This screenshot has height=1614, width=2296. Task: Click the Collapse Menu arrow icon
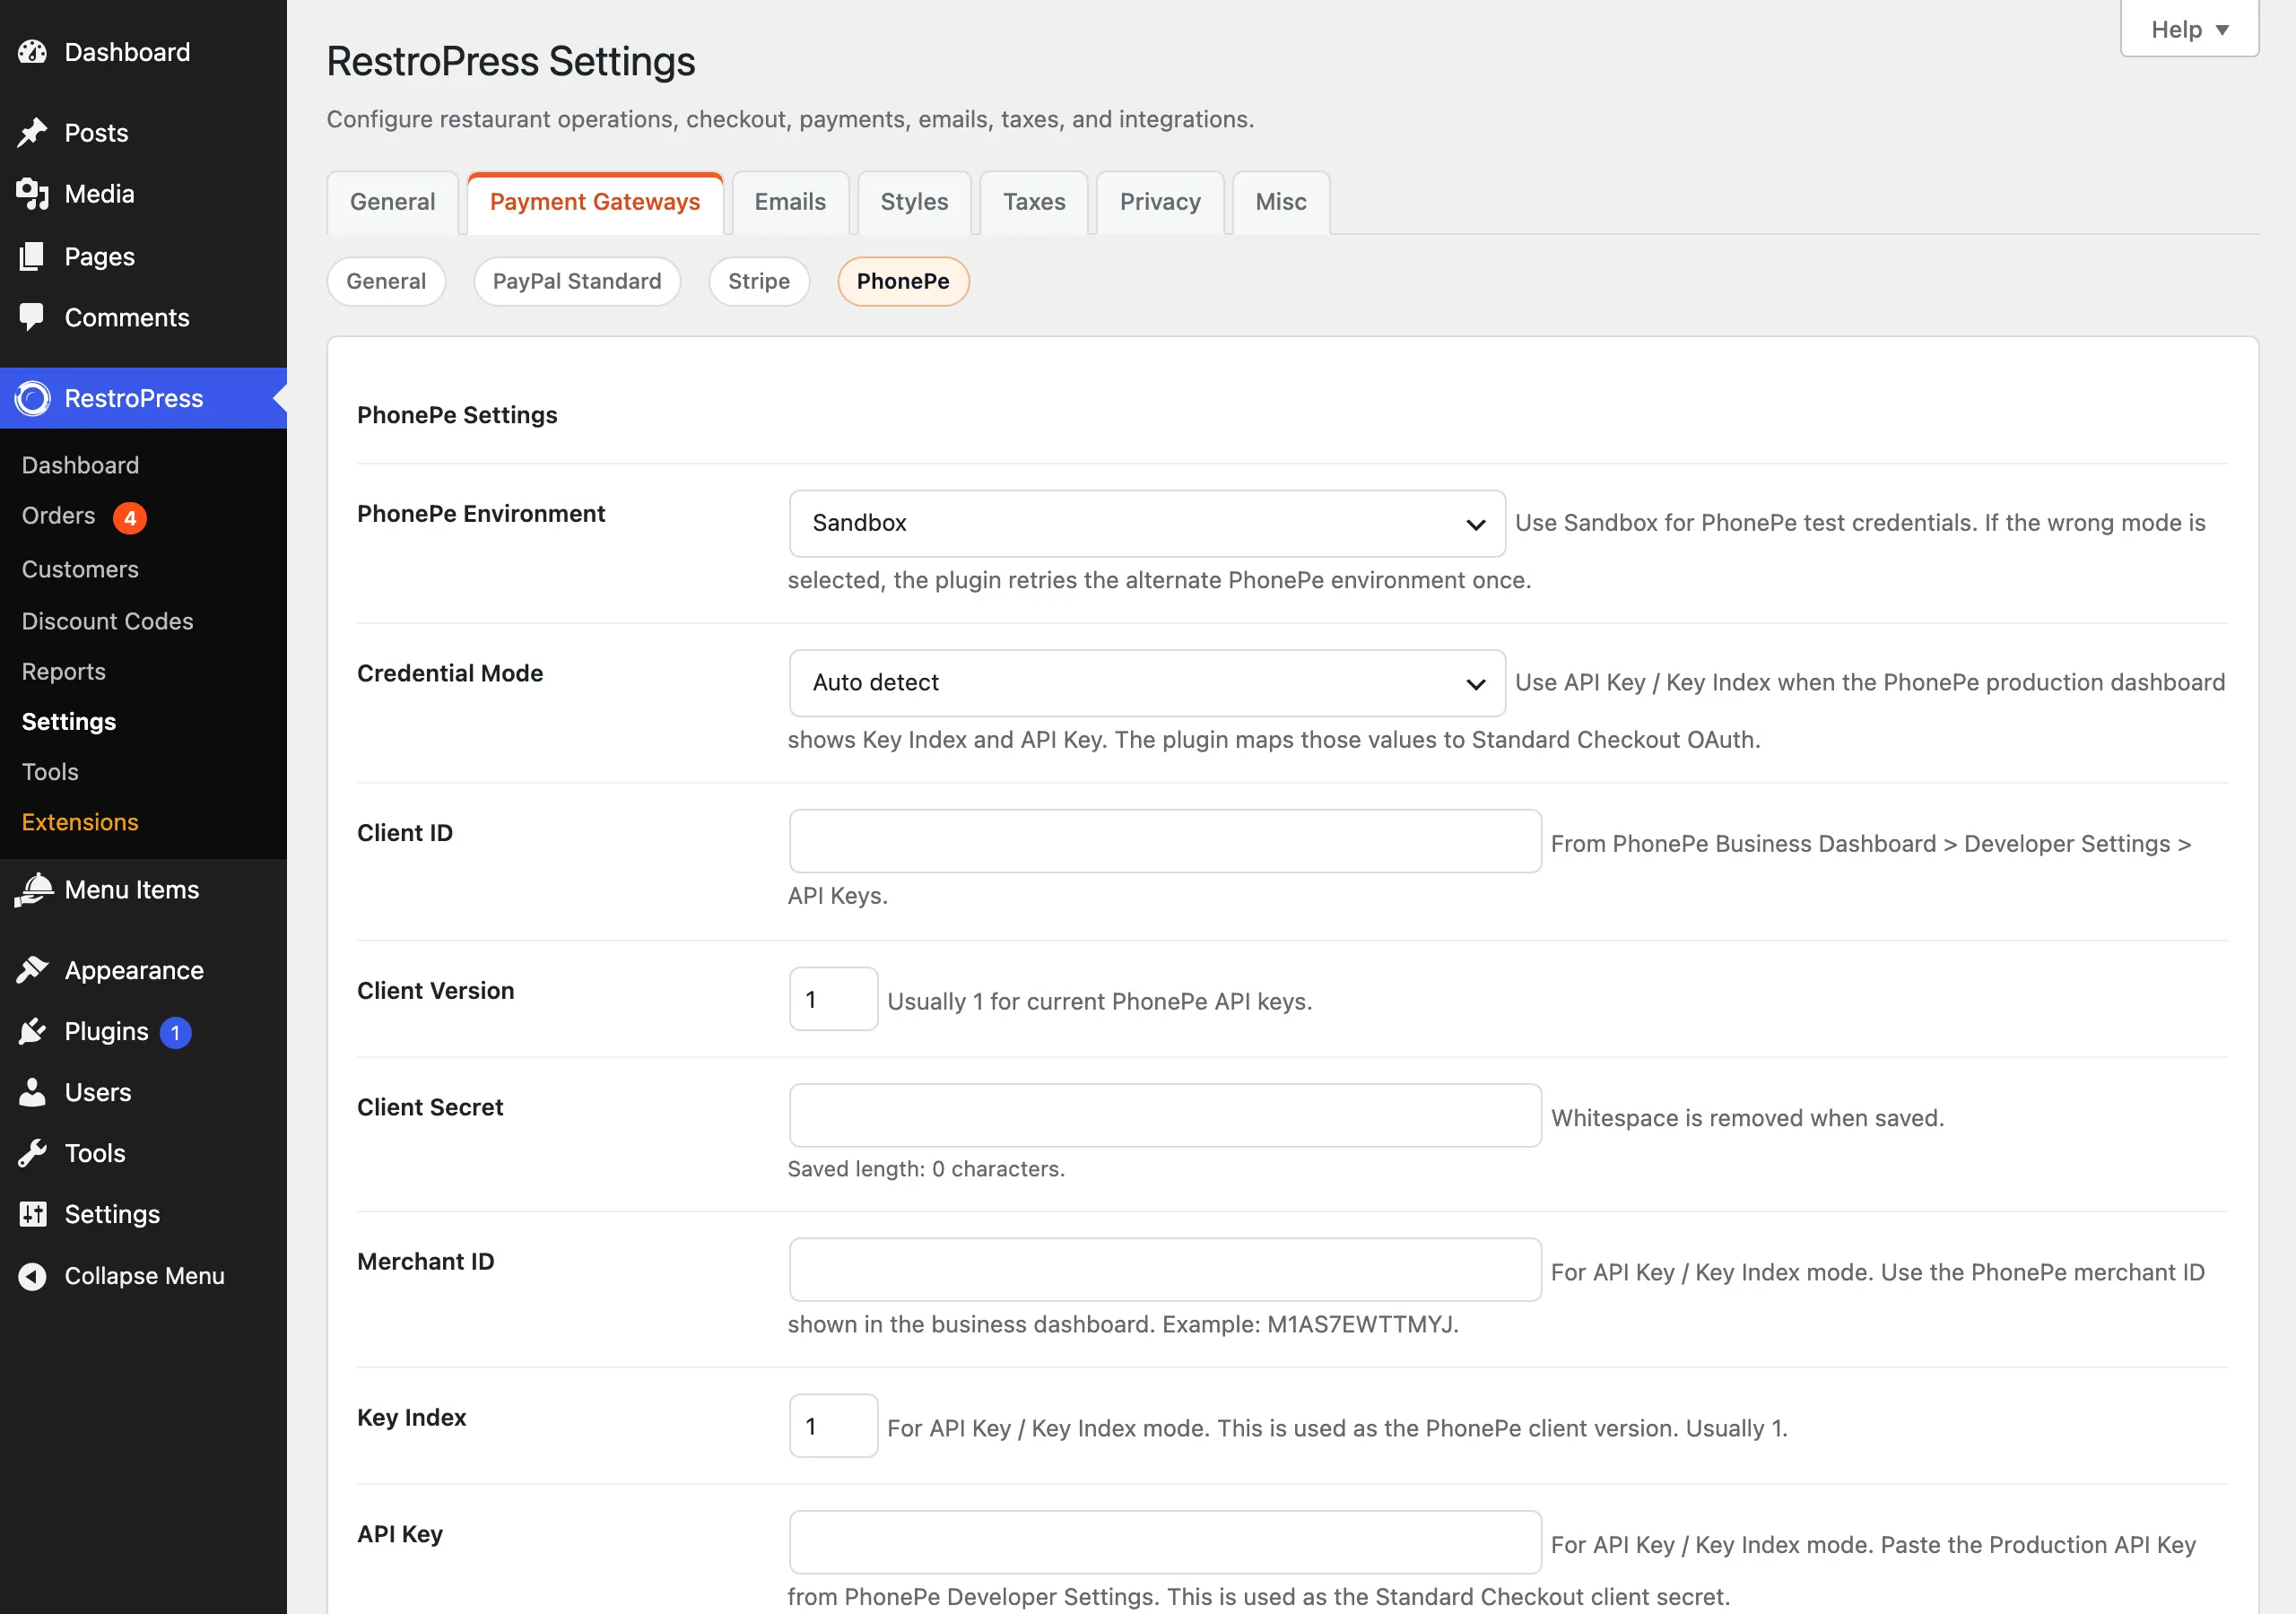point(32,1276)
